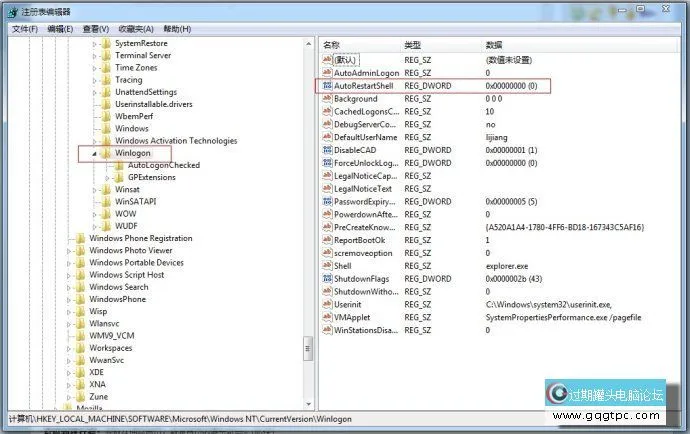
Task: Expand the Tracing tree node
Action: point(94,81)
